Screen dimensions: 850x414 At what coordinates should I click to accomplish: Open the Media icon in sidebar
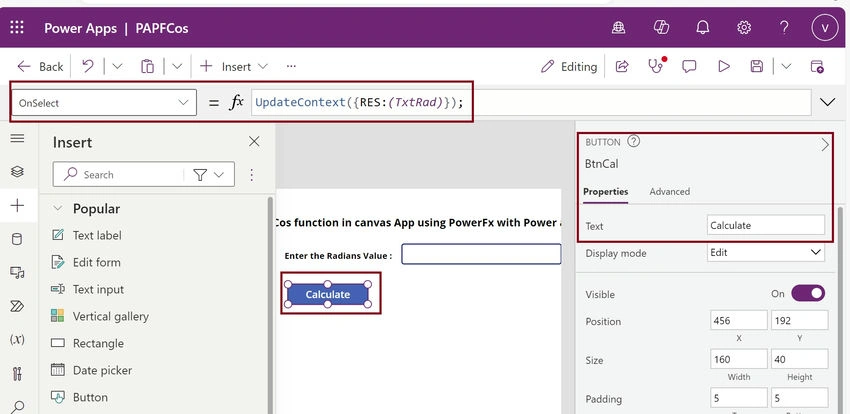[x=17, y=273]
